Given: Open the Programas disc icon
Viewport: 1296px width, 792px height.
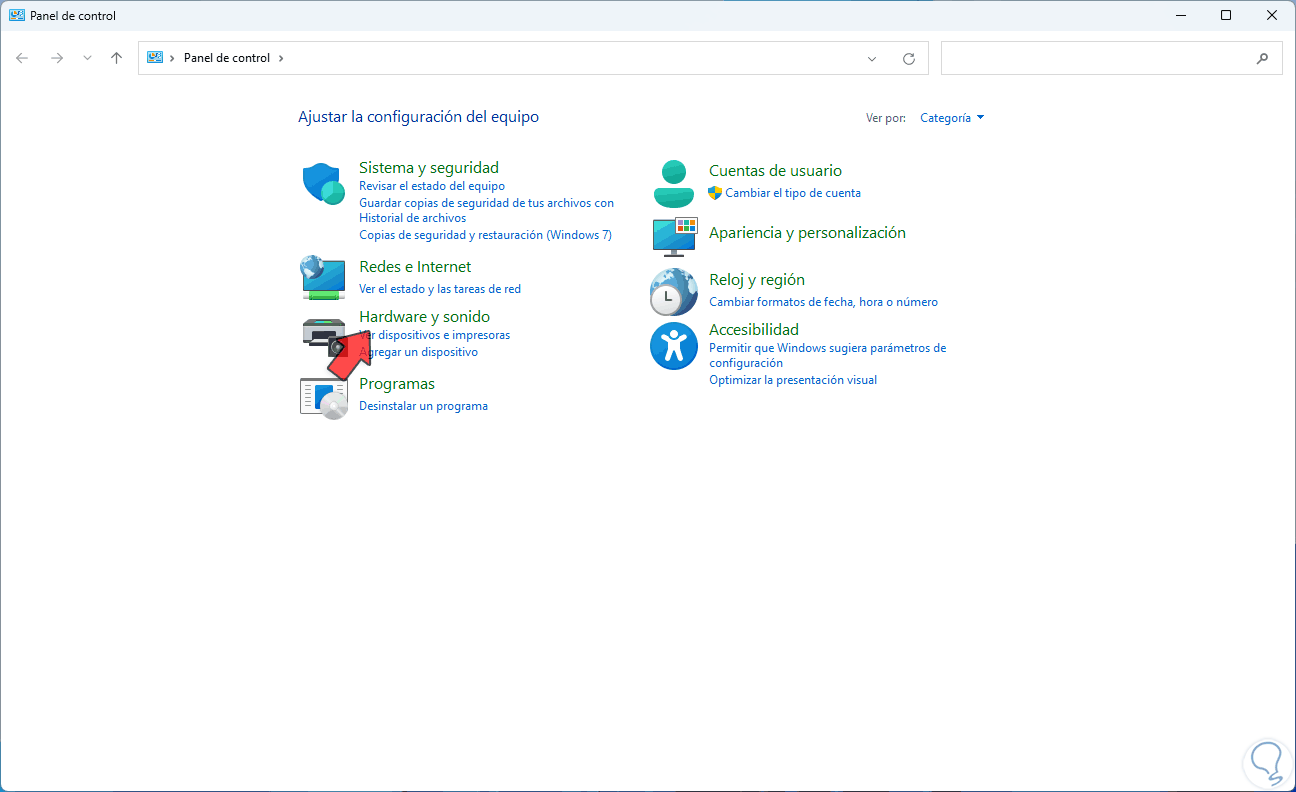Looking at the screenshot, I should [324, 397].
